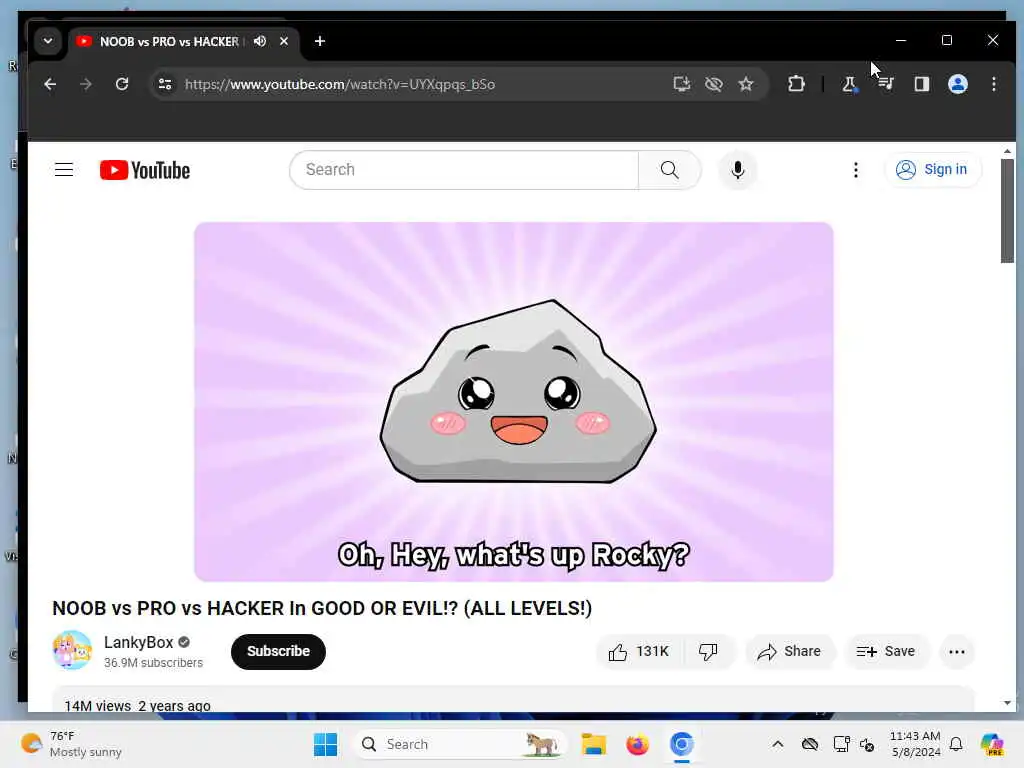Install app icon in address bar
Viewport: 1024px width, 768px height.
[x=682, y=84]
